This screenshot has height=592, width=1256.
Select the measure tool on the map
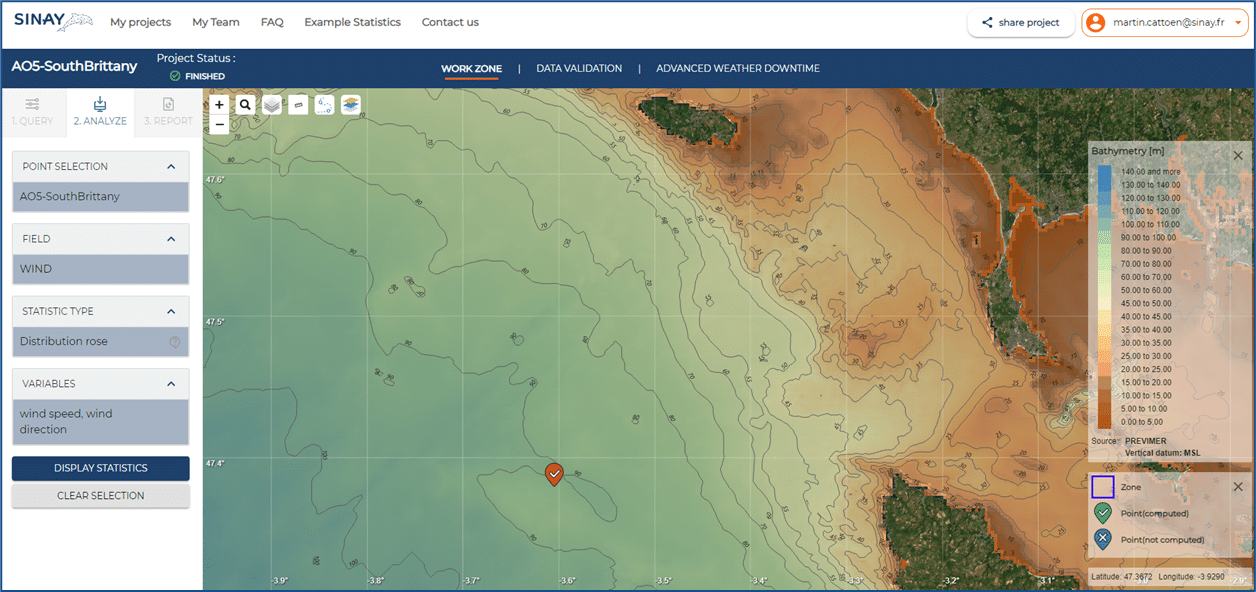297,104
